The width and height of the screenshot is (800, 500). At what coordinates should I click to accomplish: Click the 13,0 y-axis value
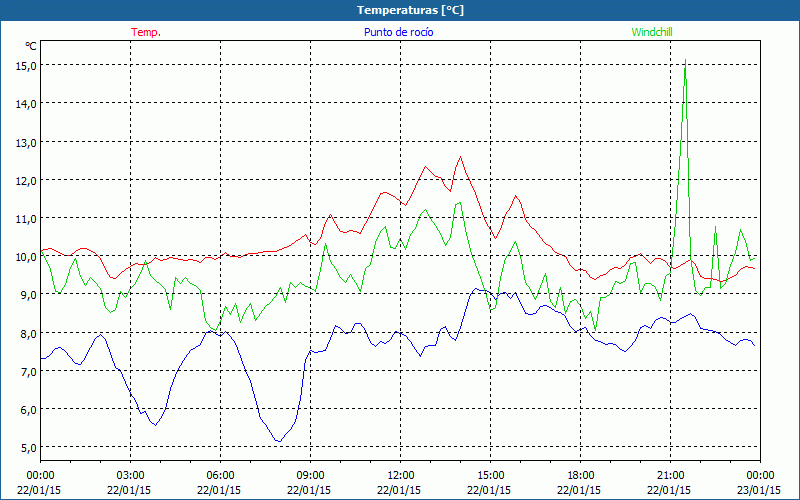(x=26, y=142)
